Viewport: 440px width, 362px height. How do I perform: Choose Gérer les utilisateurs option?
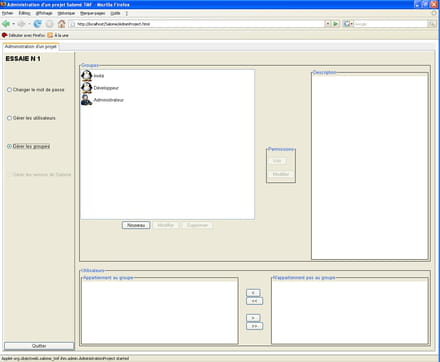point(31,118)
